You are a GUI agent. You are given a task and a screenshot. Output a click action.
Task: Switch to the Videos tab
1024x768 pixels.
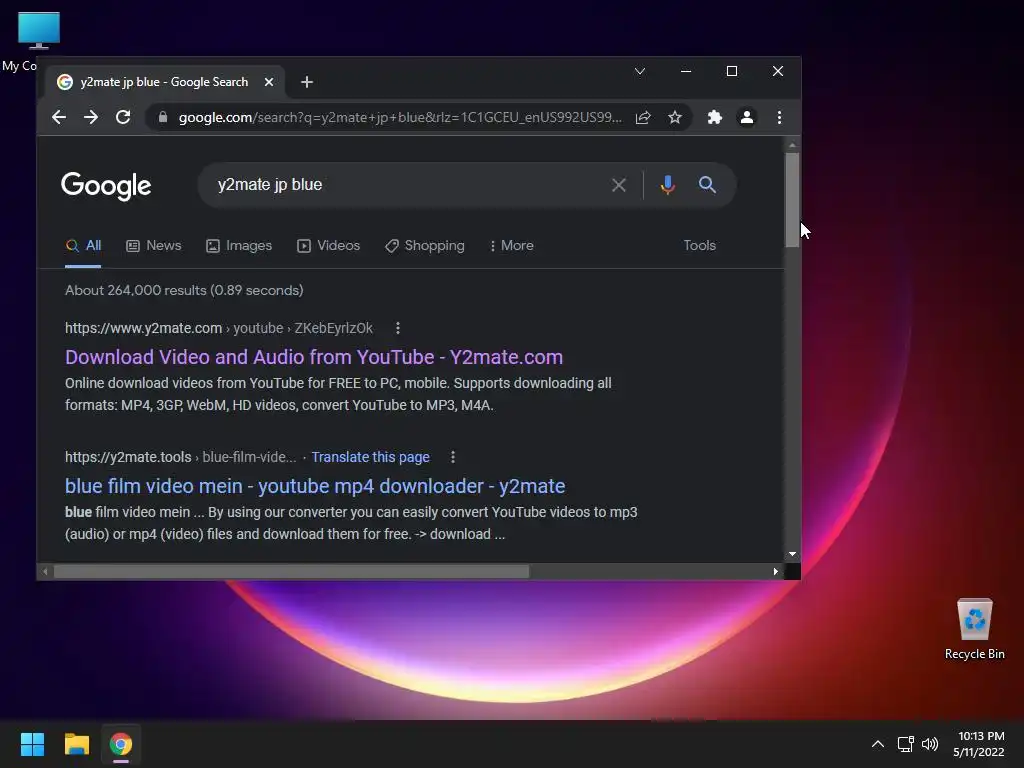coord(328,246)
